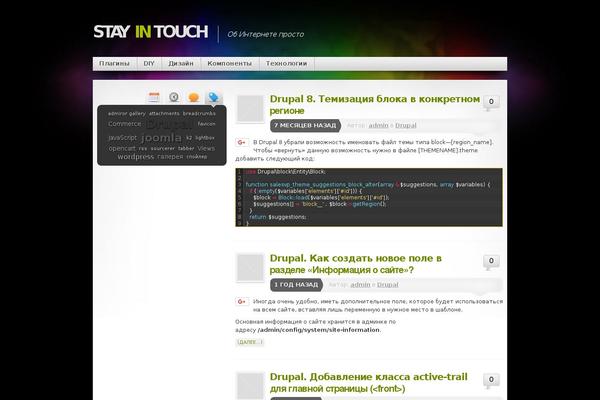Click the Об Интернете просто tagline
Viewport: 600px width, 400px height.
[x=266, y=34]
